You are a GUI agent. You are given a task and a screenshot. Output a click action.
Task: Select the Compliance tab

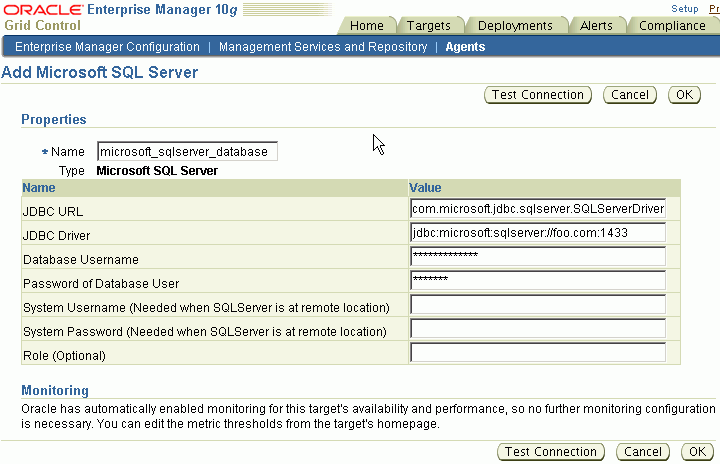coord(672,26)
